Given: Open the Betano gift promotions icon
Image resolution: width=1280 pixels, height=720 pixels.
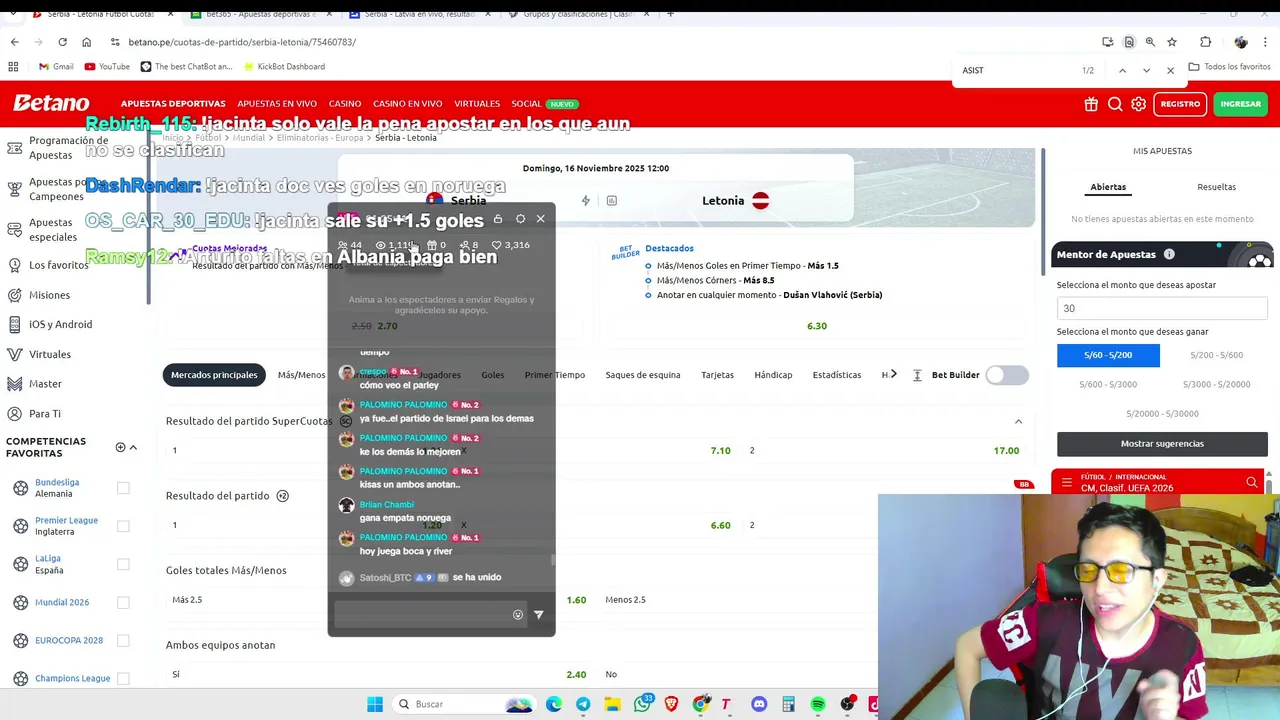Looking at the screenshot, I should coord(1091,104).
